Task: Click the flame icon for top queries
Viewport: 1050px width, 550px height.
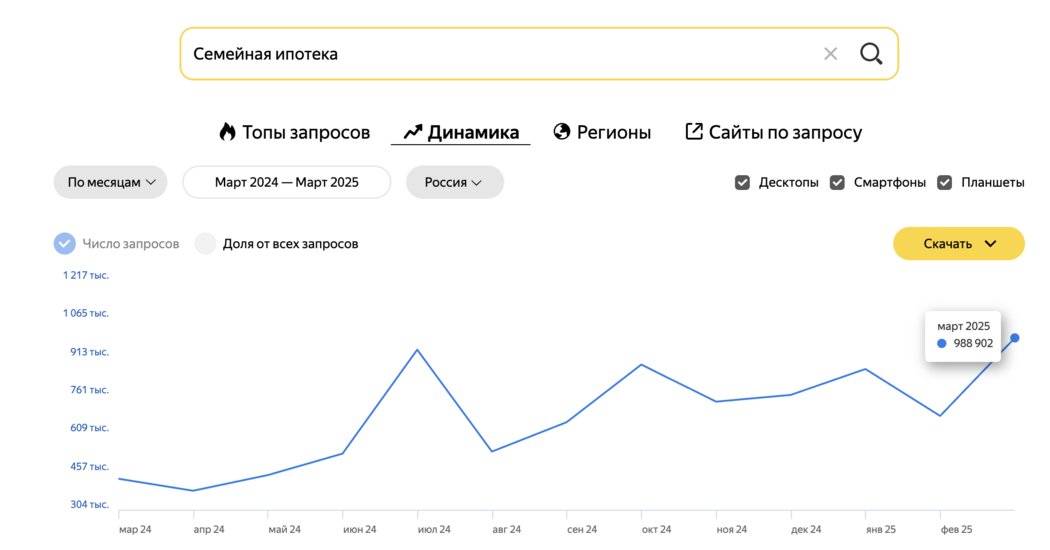Action: (228, 131)
